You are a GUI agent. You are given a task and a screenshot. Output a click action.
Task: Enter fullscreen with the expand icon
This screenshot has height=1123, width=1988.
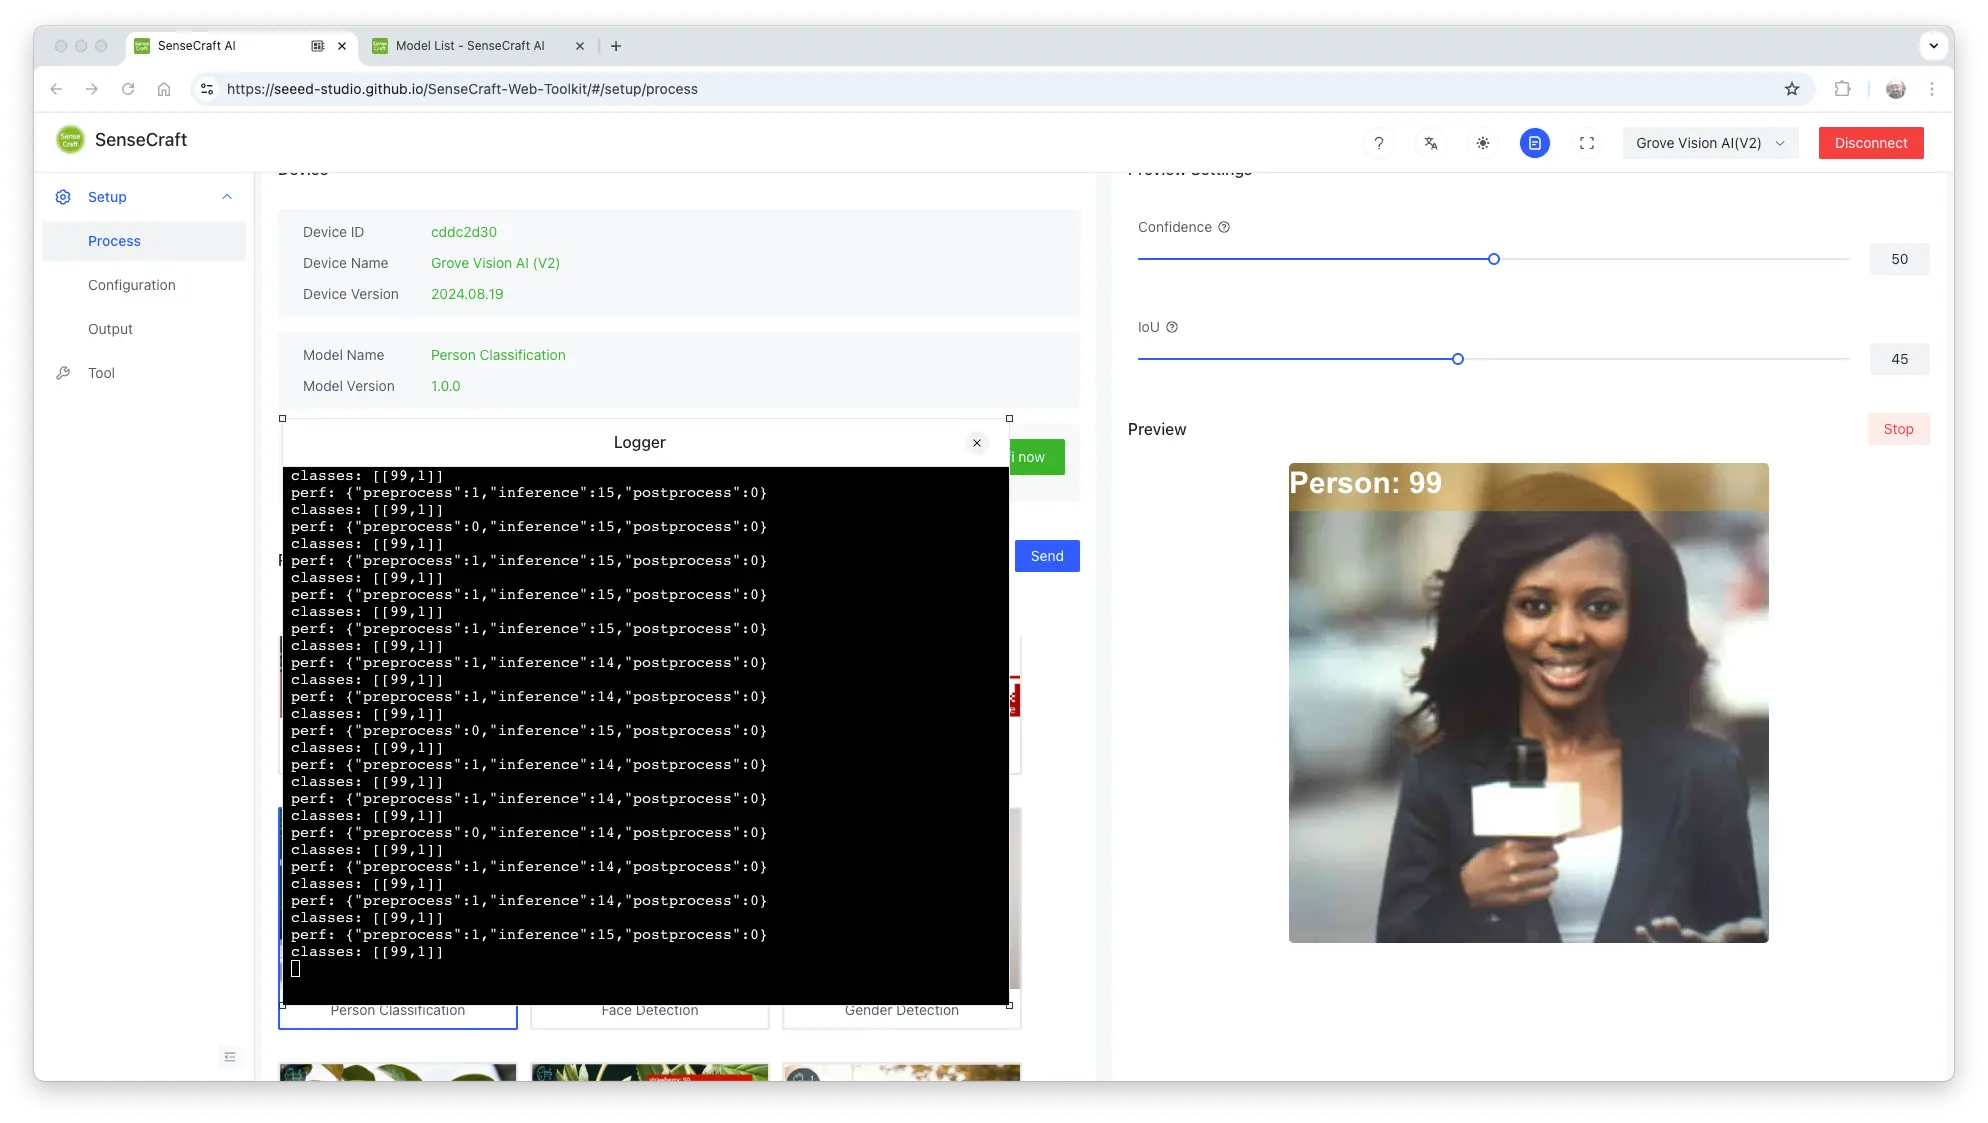point(1587,143)
